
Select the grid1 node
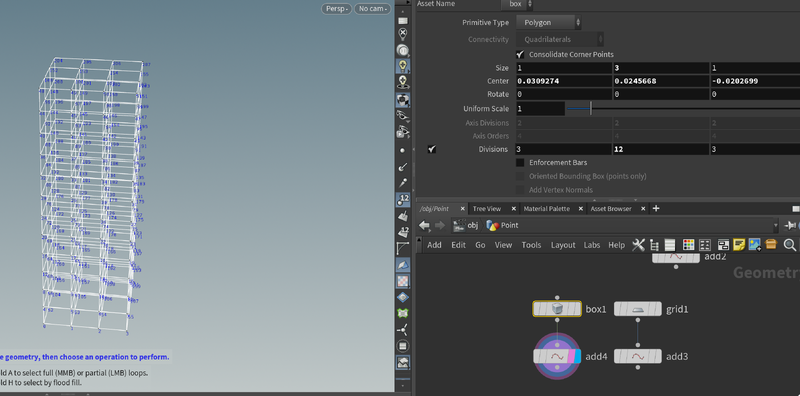(x=638, y=309)
